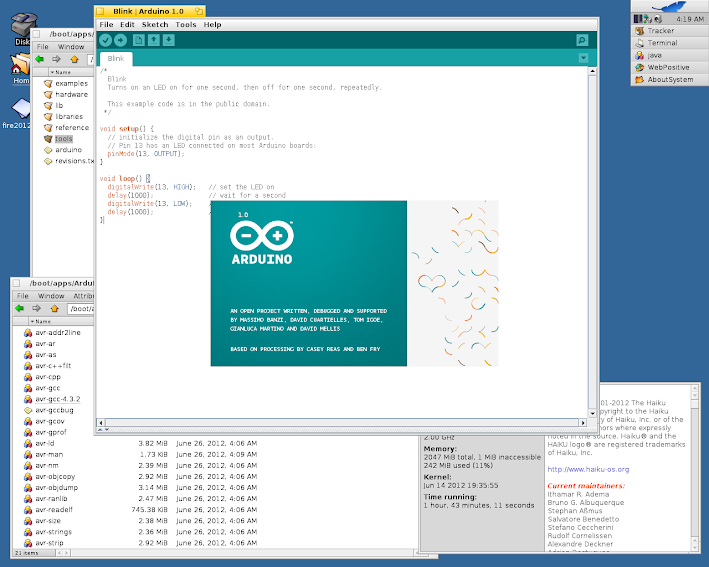Select the avr-gcc-4.3.2 file
The height and width of the screenshot is (567, 709).
click(52, 399)
